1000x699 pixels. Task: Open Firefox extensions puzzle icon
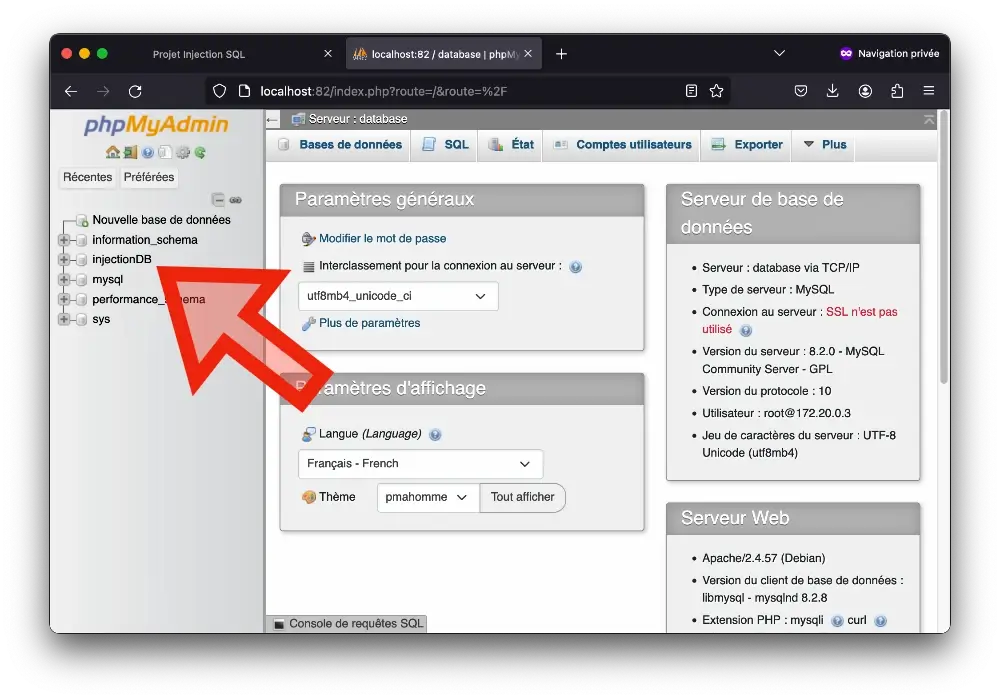pos(897,91)
